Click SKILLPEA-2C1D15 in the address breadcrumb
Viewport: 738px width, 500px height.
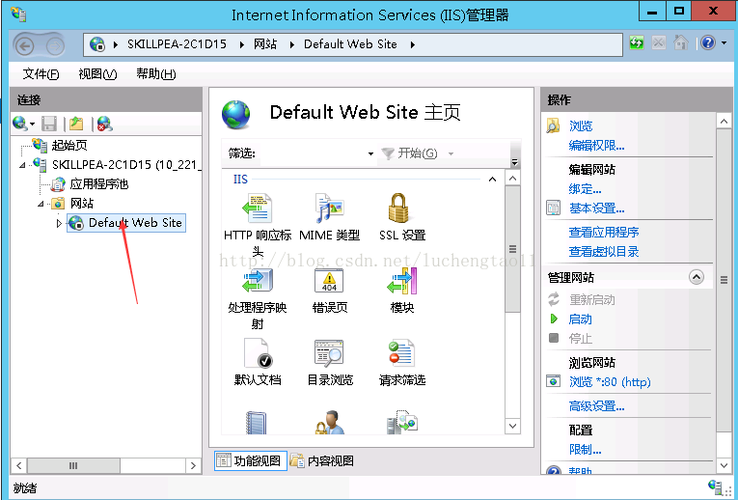(177, 44)
